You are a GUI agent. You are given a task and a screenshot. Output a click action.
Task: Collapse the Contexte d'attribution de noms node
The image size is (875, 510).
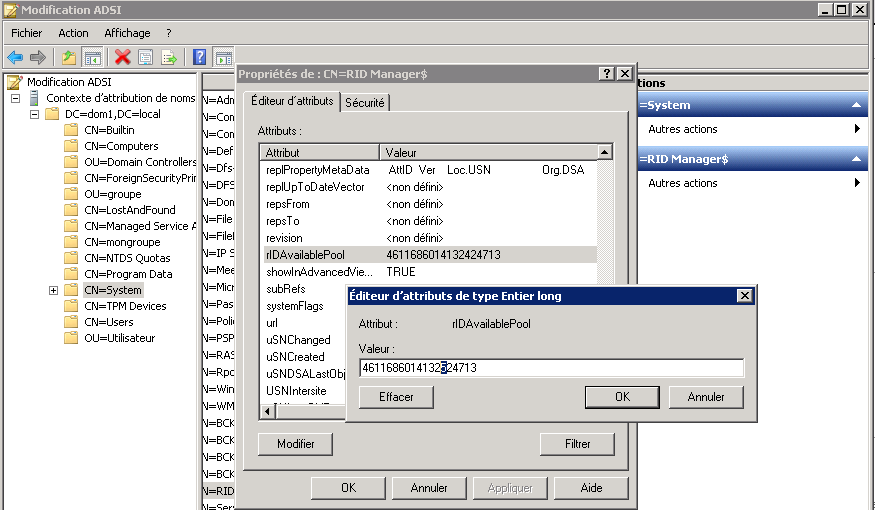tap(16, 98)
